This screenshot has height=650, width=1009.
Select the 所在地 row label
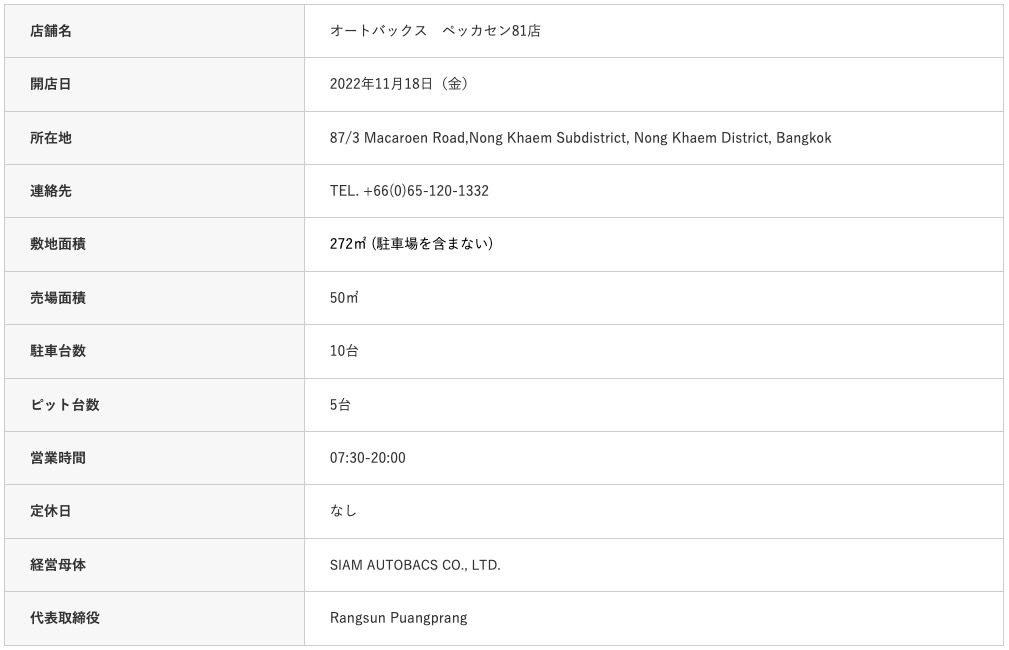(51, 138)
